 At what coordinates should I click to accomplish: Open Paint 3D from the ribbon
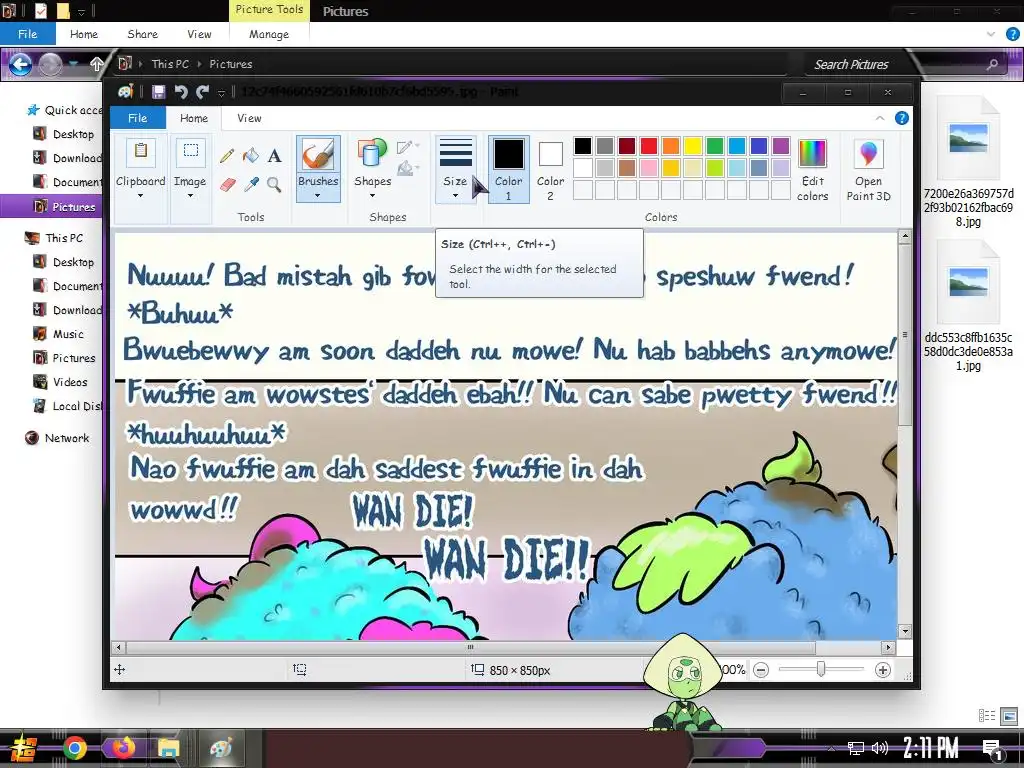[x=868, y=170]
